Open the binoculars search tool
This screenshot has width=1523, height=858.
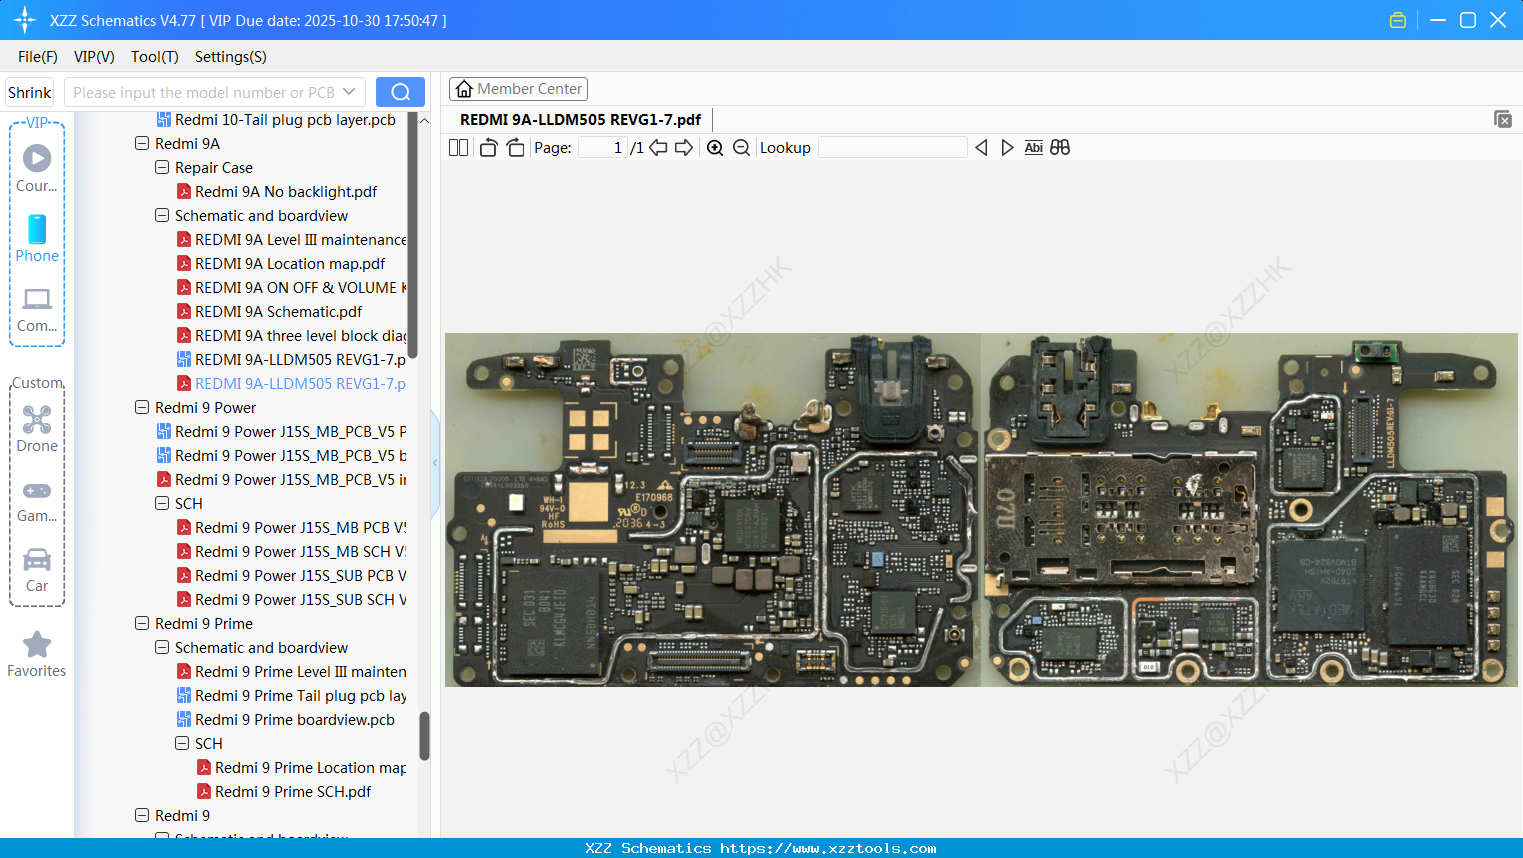pos(1060,147)
